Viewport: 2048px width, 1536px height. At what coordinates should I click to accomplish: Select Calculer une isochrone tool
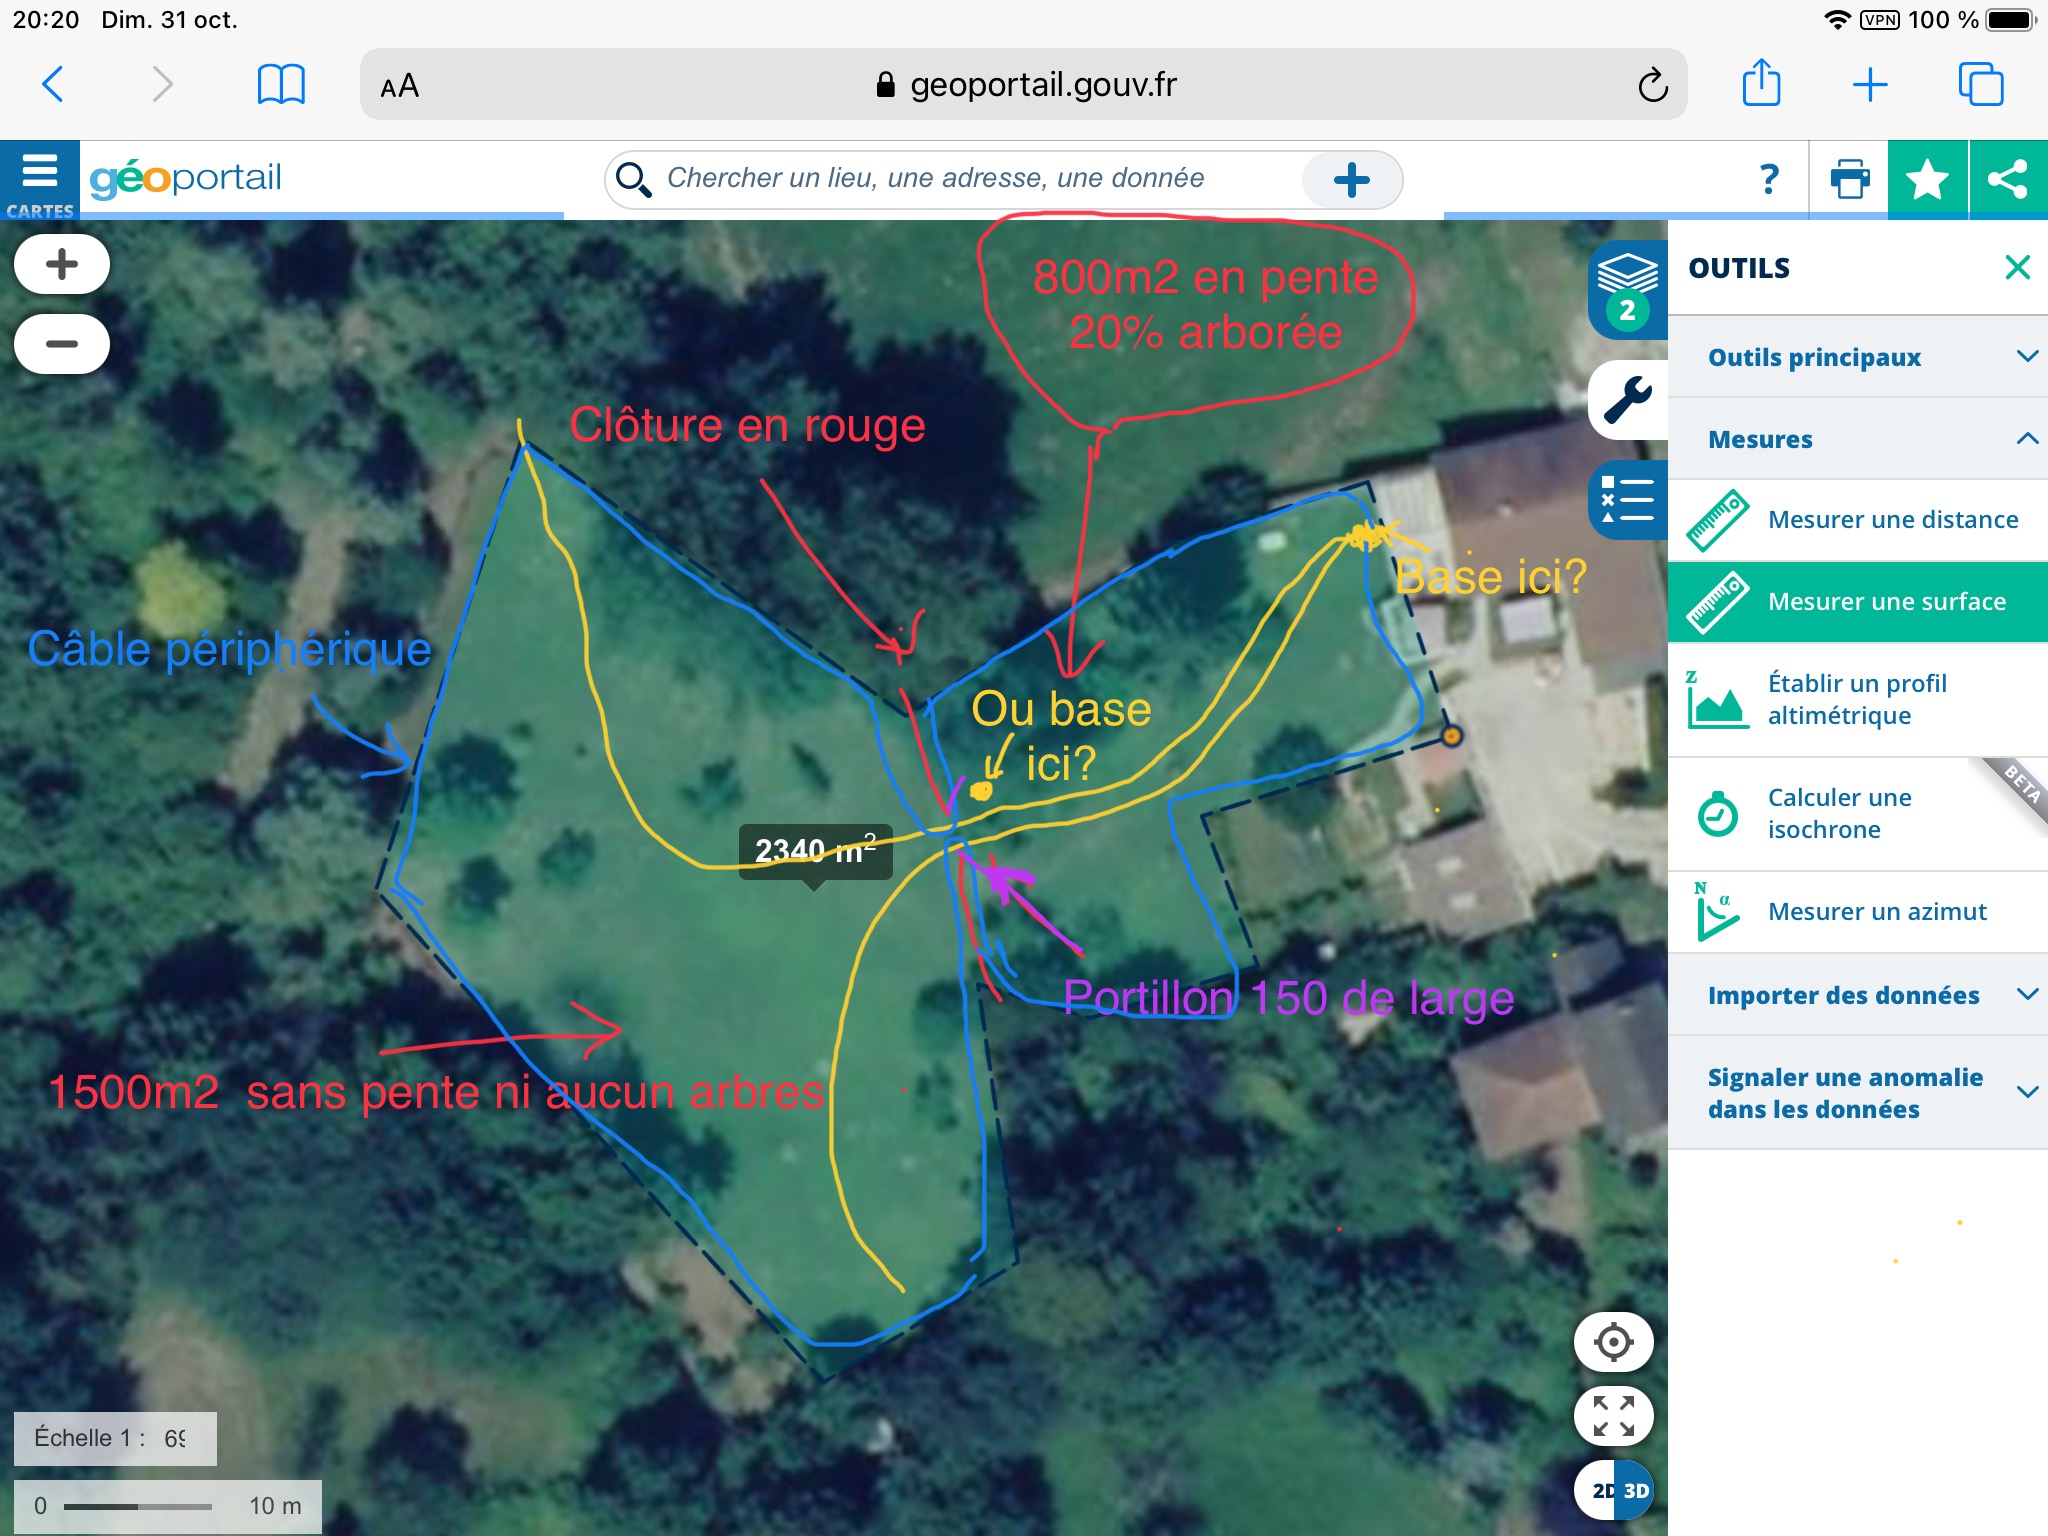pos(1858,814)
